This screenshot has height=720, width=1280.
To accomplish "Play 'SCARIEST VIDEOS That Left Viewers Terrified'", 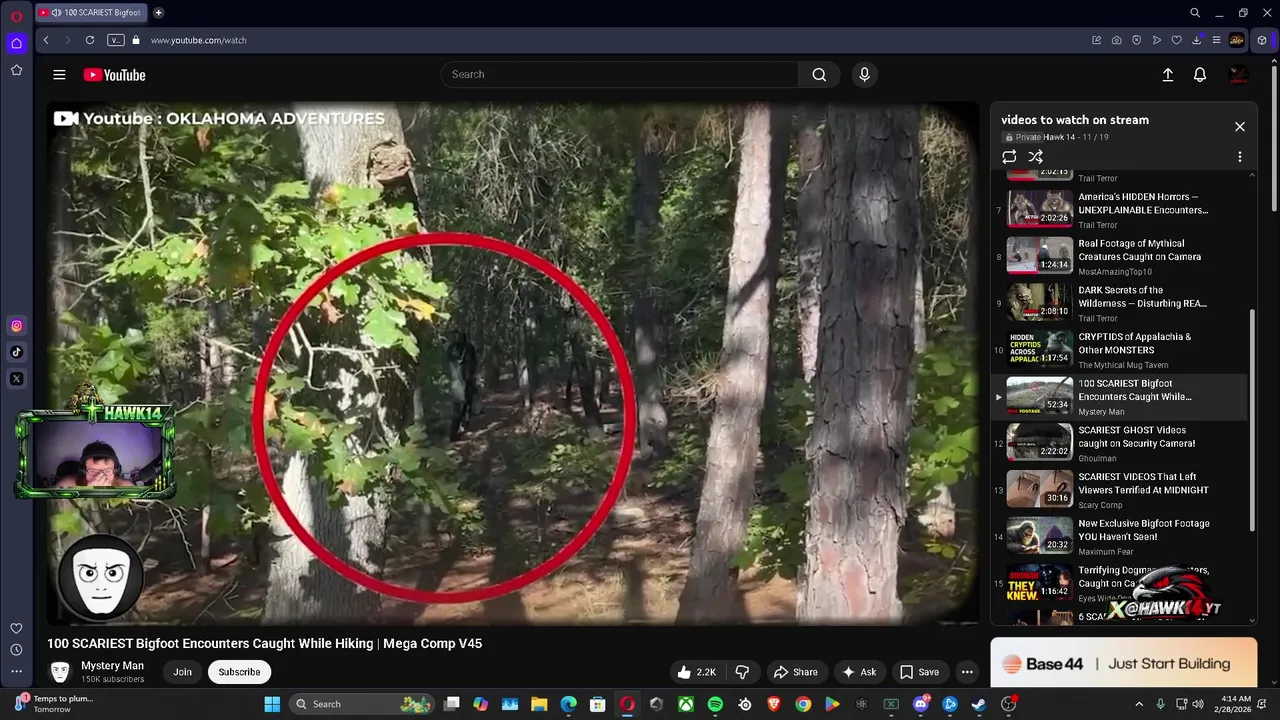I will [1120, 490].
